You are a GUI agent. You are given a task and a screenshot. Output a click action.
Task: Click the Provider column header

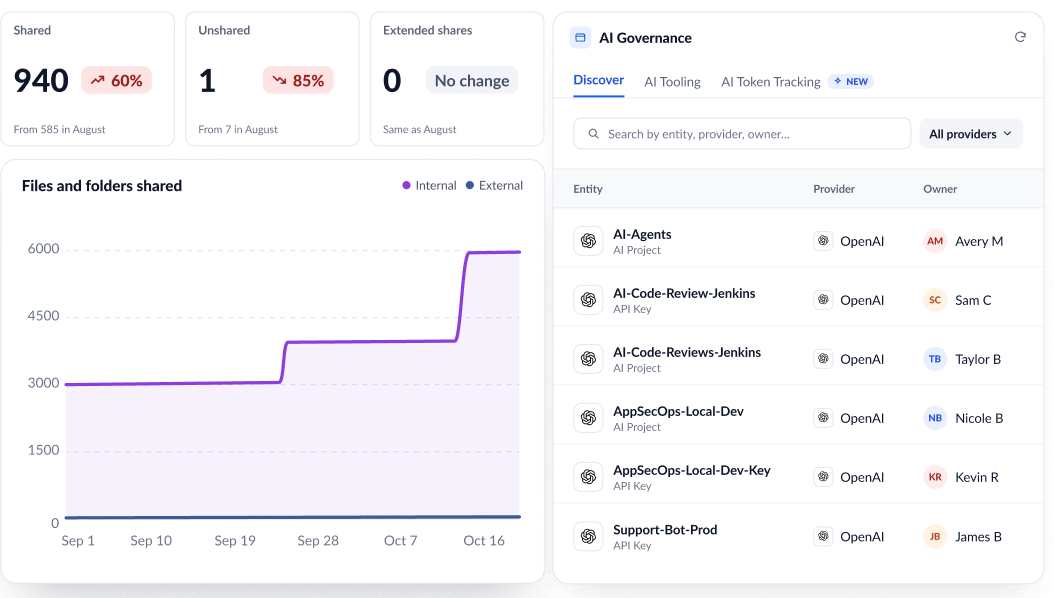coord(834,189)
